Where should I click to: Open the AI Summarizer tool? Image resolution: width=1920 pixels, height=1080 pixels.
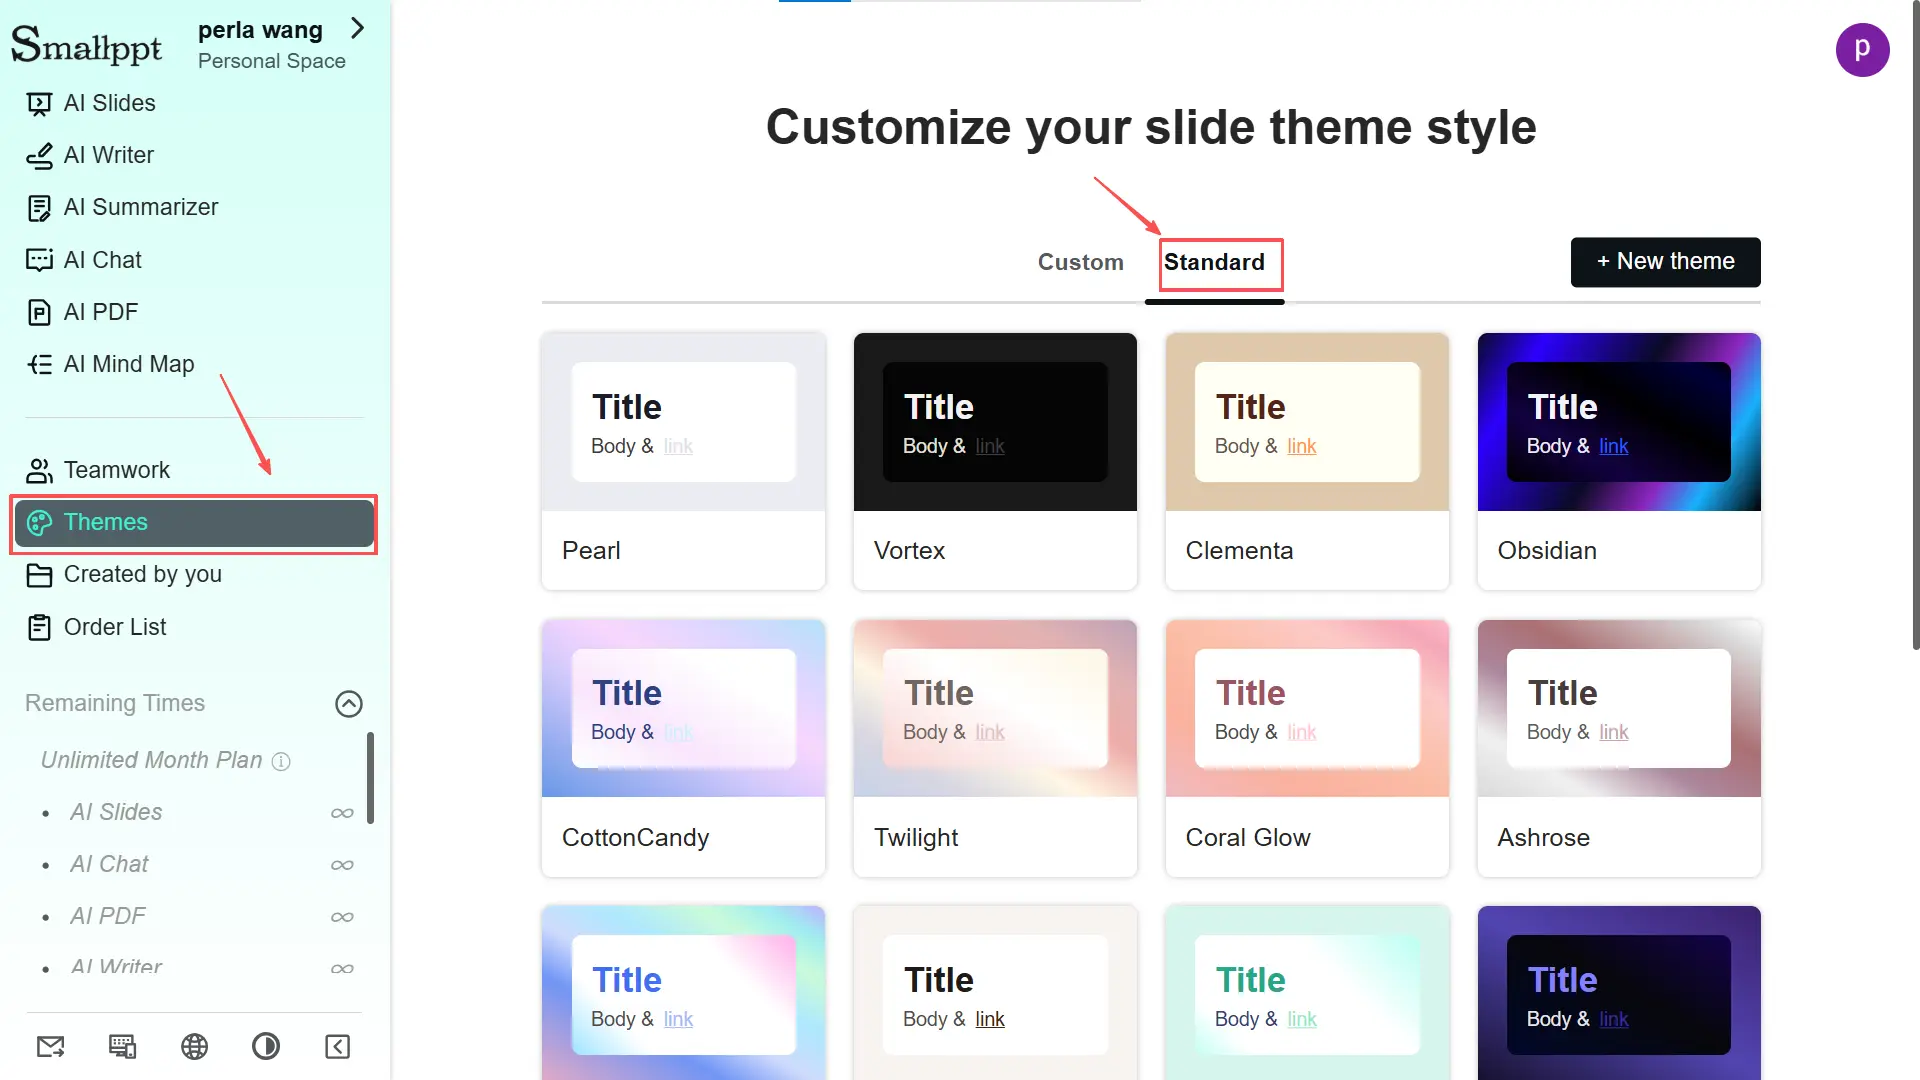pos(140,207)
